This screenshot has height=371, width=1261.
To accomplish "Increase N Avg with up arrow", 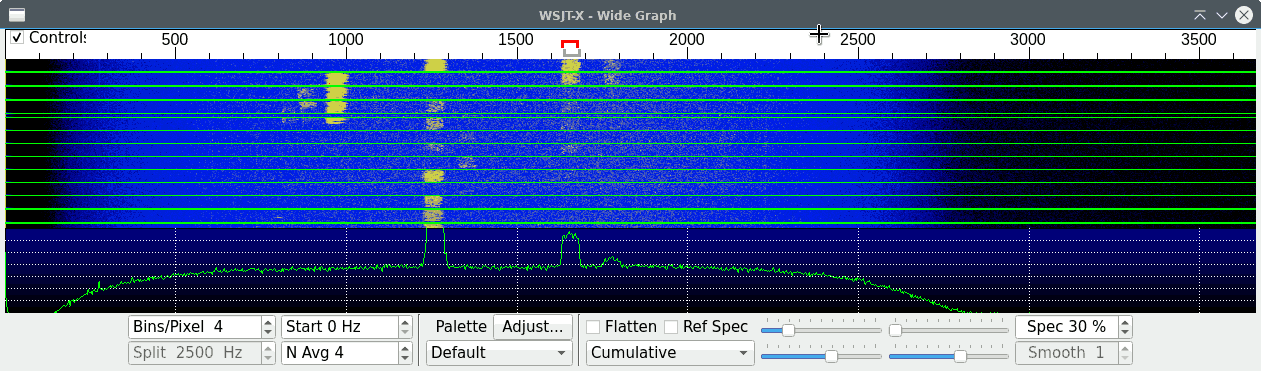I will click(405, 348).
